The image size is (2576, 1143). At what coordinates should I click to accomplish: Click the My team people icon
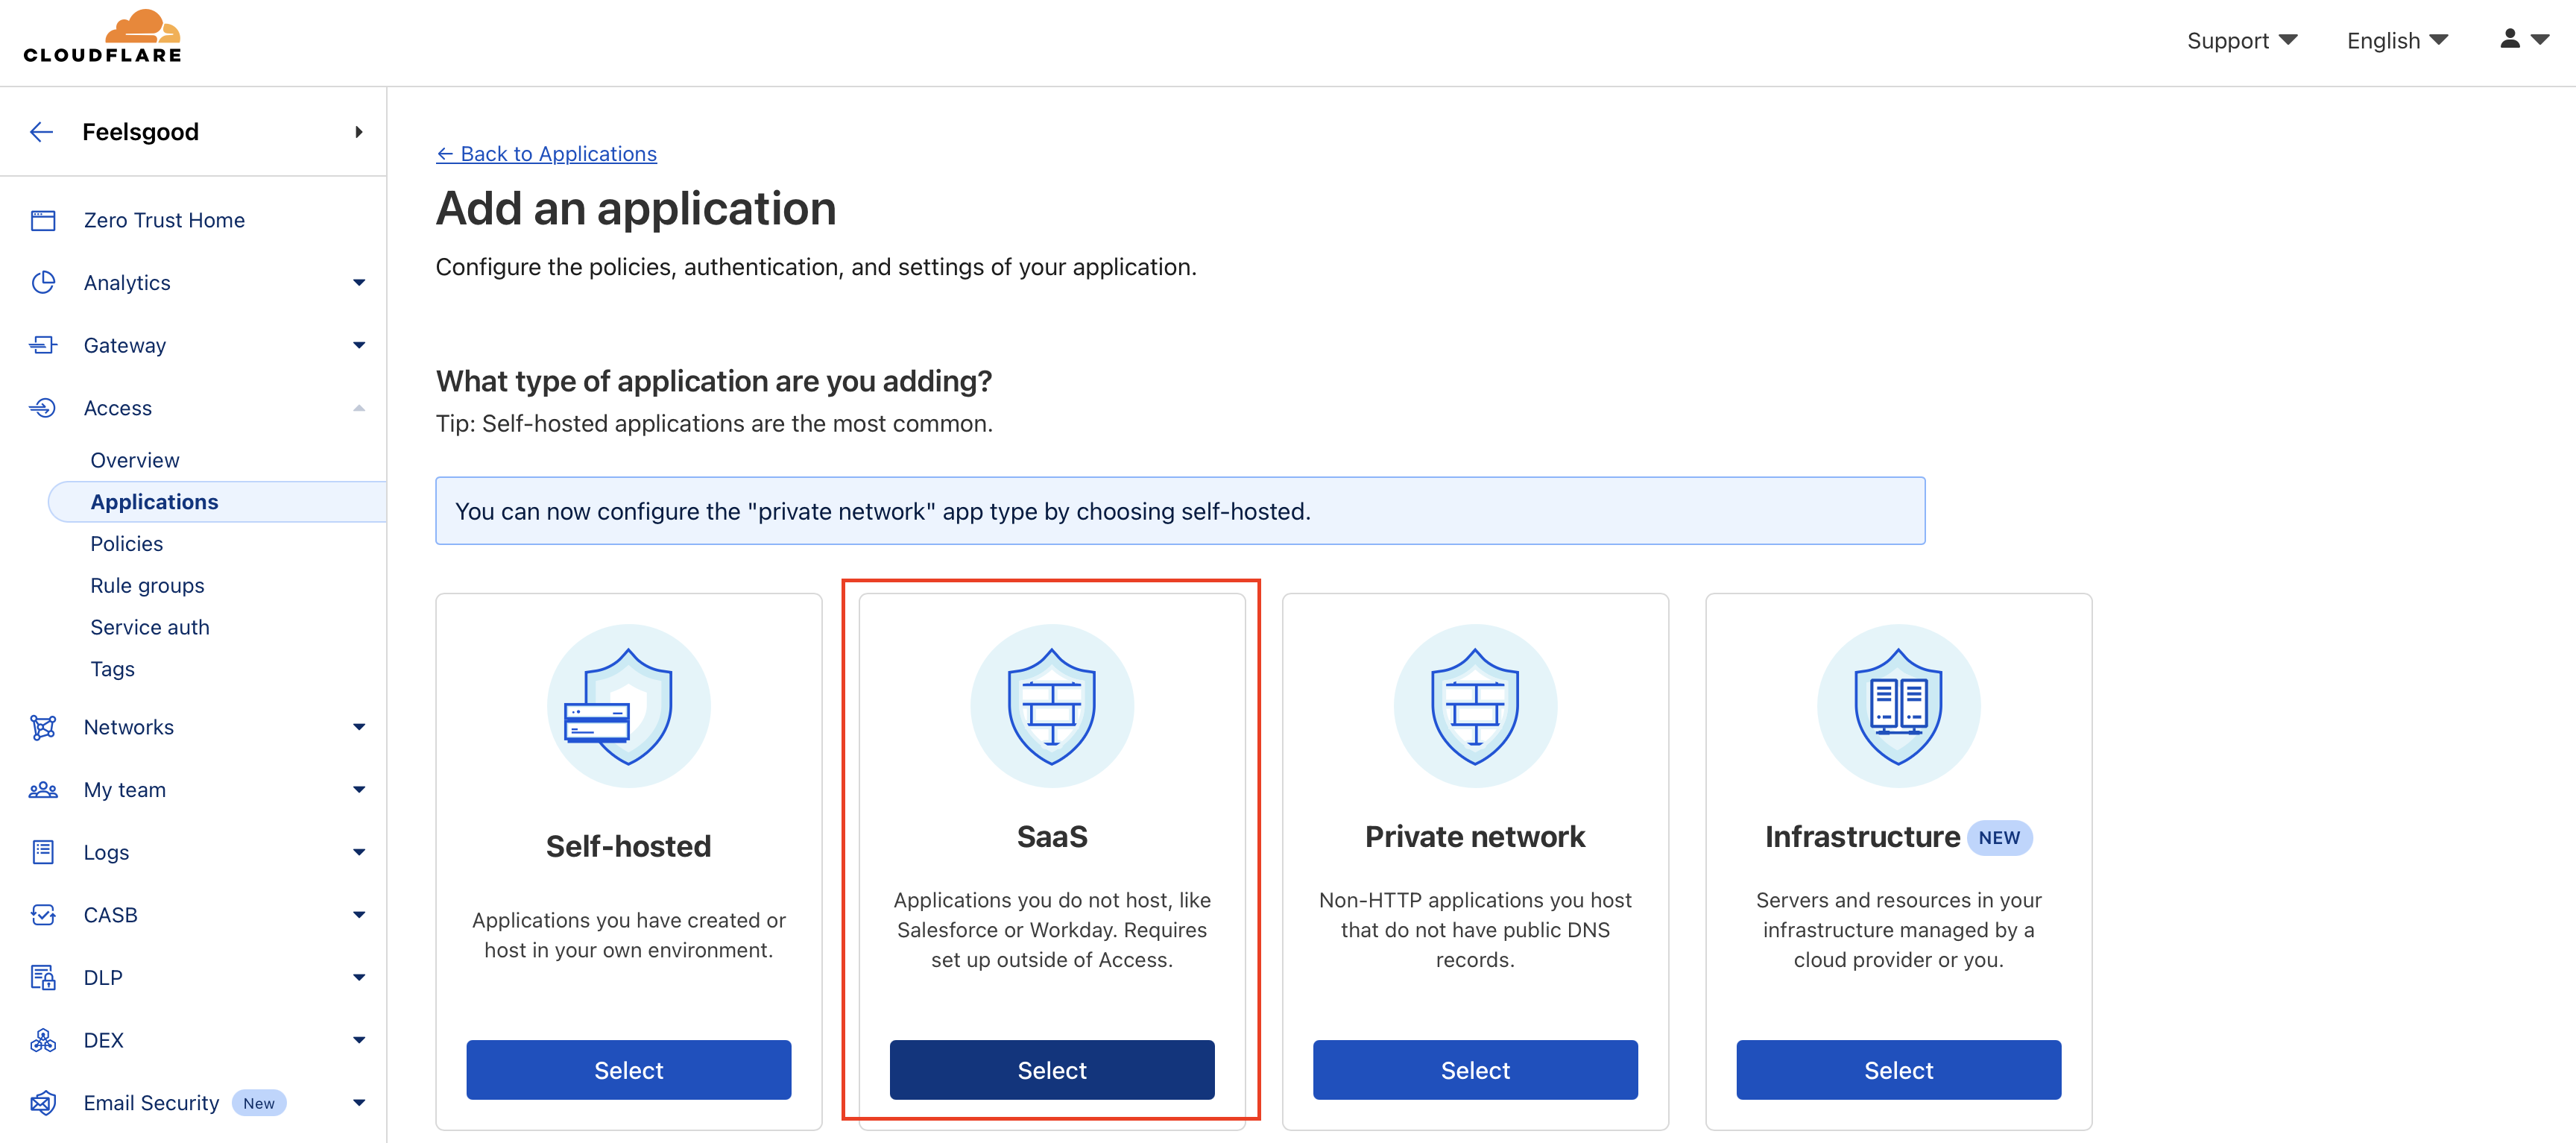point(43,790)
